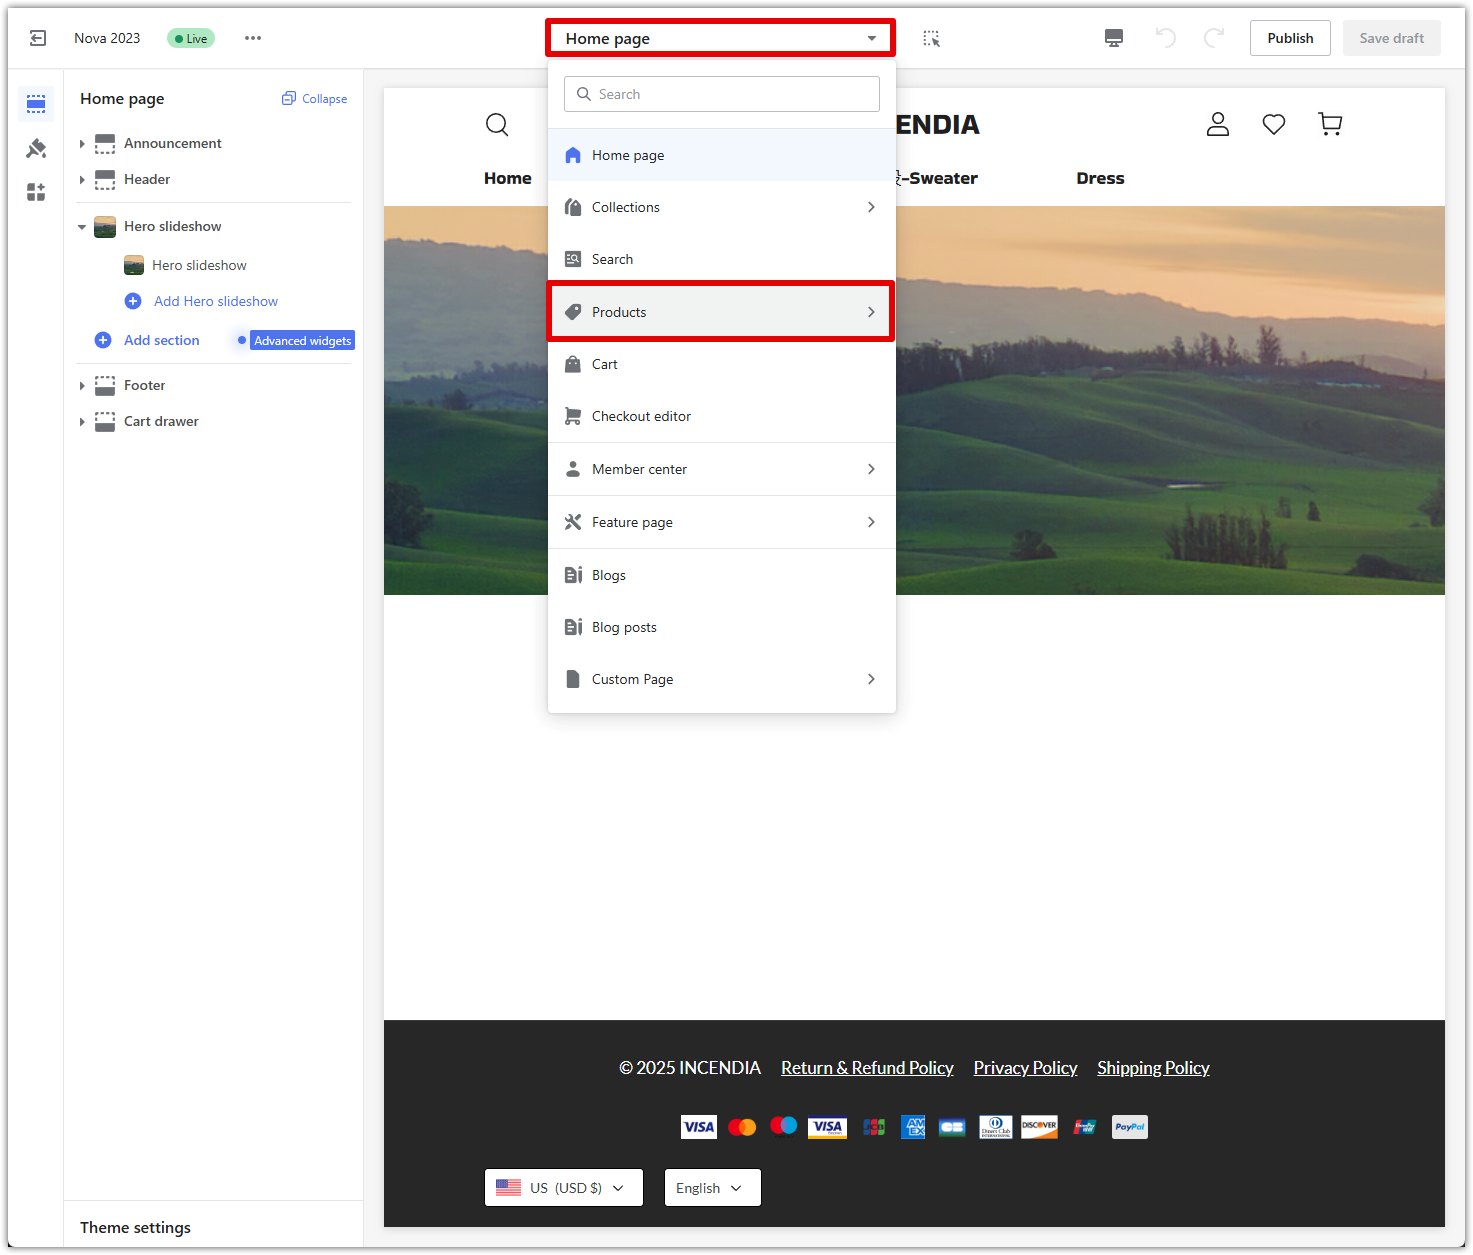Switch the desktop preview device icon
Viewport: 1473px width, 1255px height.
click(1113, 38)
